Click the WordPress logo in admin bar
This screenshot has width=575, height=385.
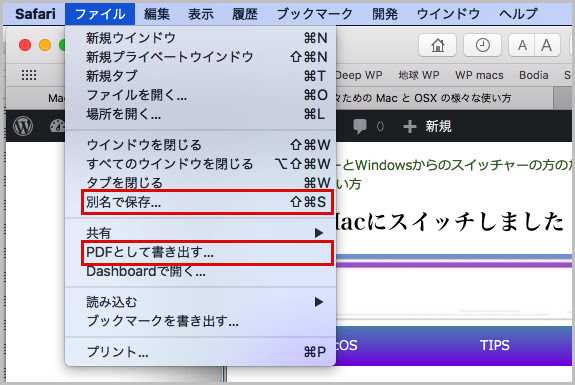pyautogui.click(x=23, y=126)
